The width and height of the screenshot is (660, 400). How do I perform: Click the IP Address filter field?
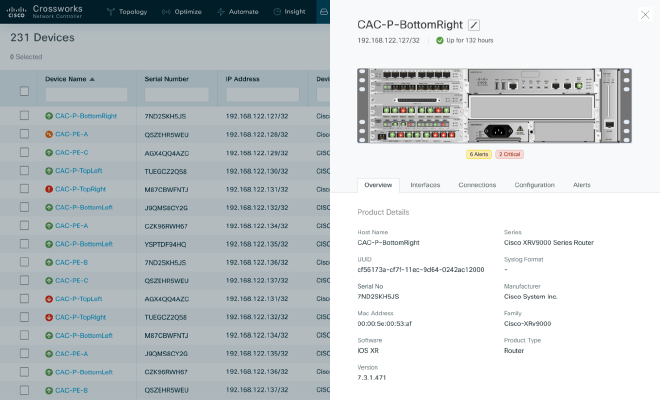tap(262, 94)
